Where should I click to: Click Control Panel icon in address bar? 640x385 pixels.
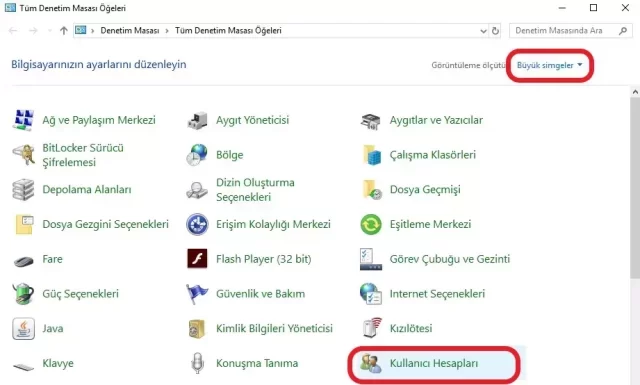coord(81,30)
